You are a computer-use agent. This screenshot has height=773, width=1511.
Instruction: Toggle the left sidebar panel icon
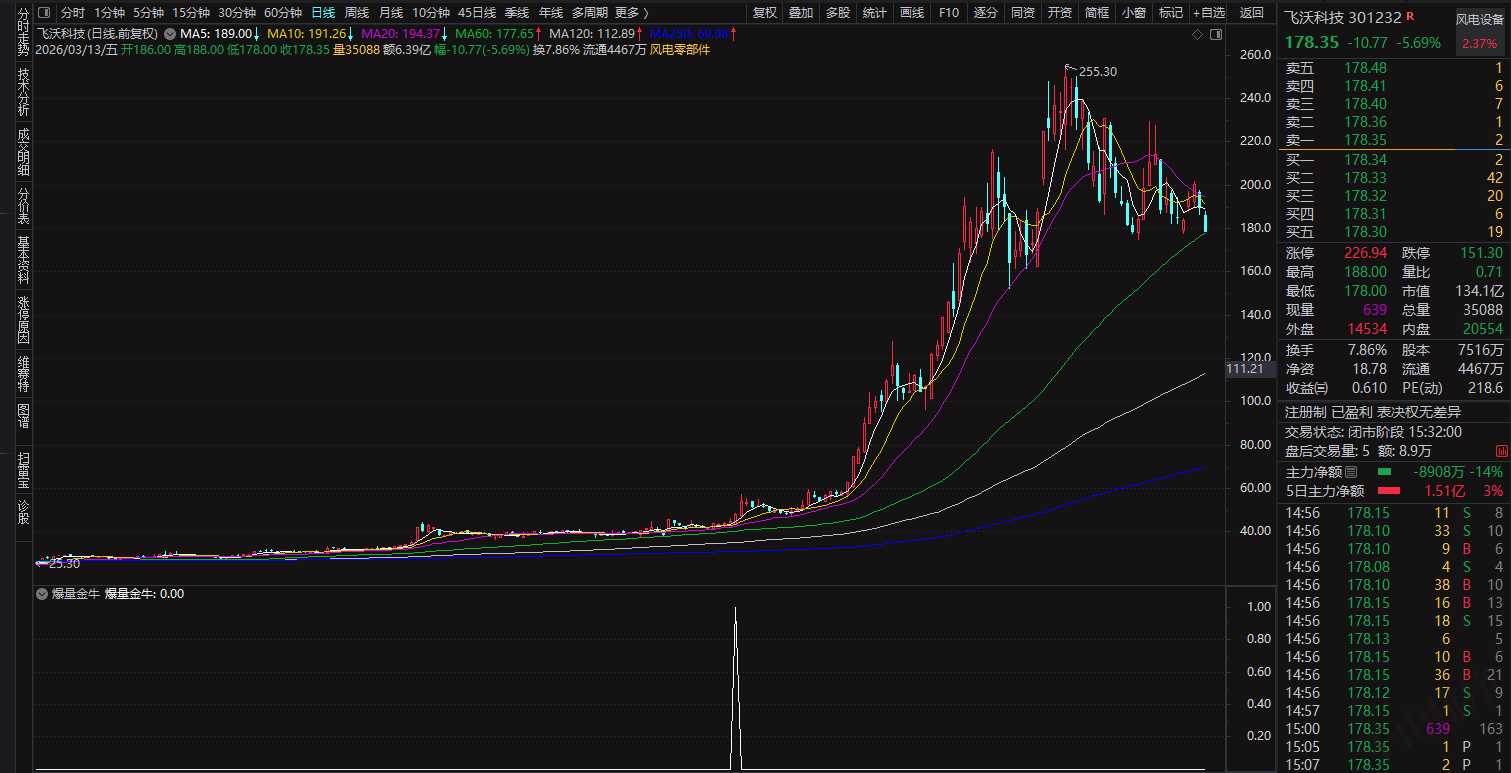click(x=43, y=13)
